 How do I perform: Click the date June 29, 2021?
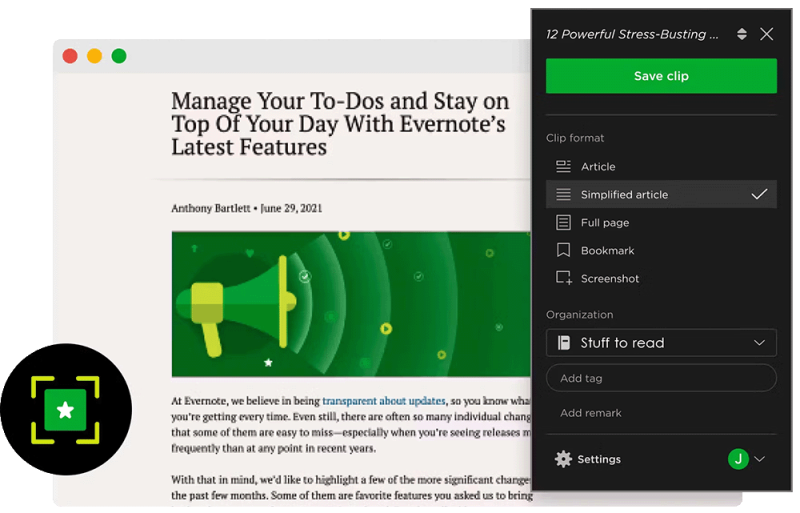(291, 208)
